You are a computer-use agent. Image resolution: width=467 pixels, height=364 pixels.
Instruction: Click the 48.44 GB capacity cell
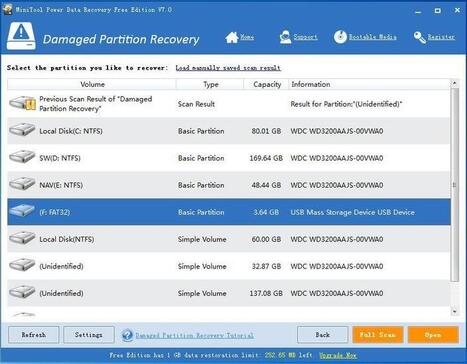[x=266, y=185]
